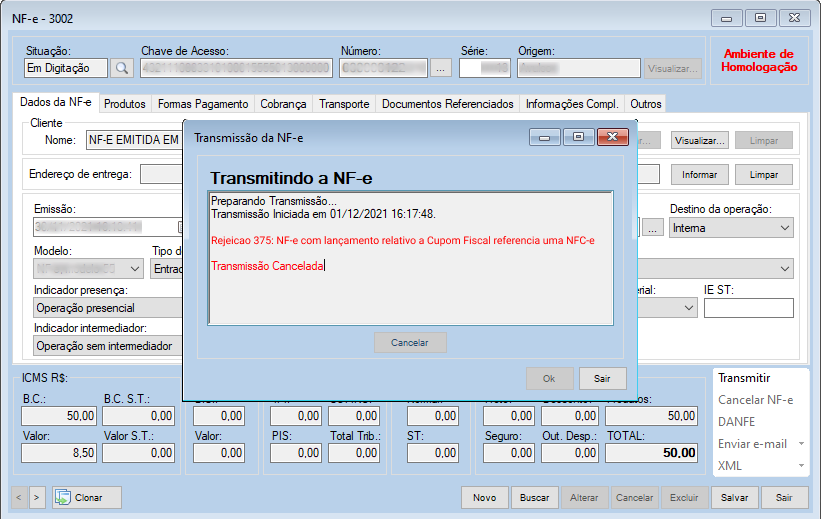Viewport: 821px width, 519px height.
Task: Expand the Enviar e-mail options arrow
Action: [802, 444]
